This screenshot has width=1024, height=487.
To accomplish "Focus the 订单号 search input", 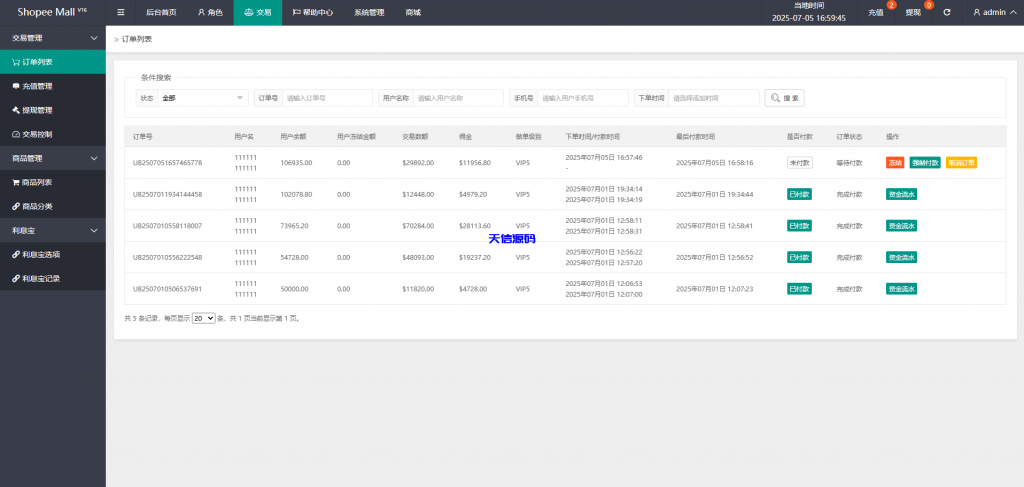I will pyautogui.click(x=327, y=98).
